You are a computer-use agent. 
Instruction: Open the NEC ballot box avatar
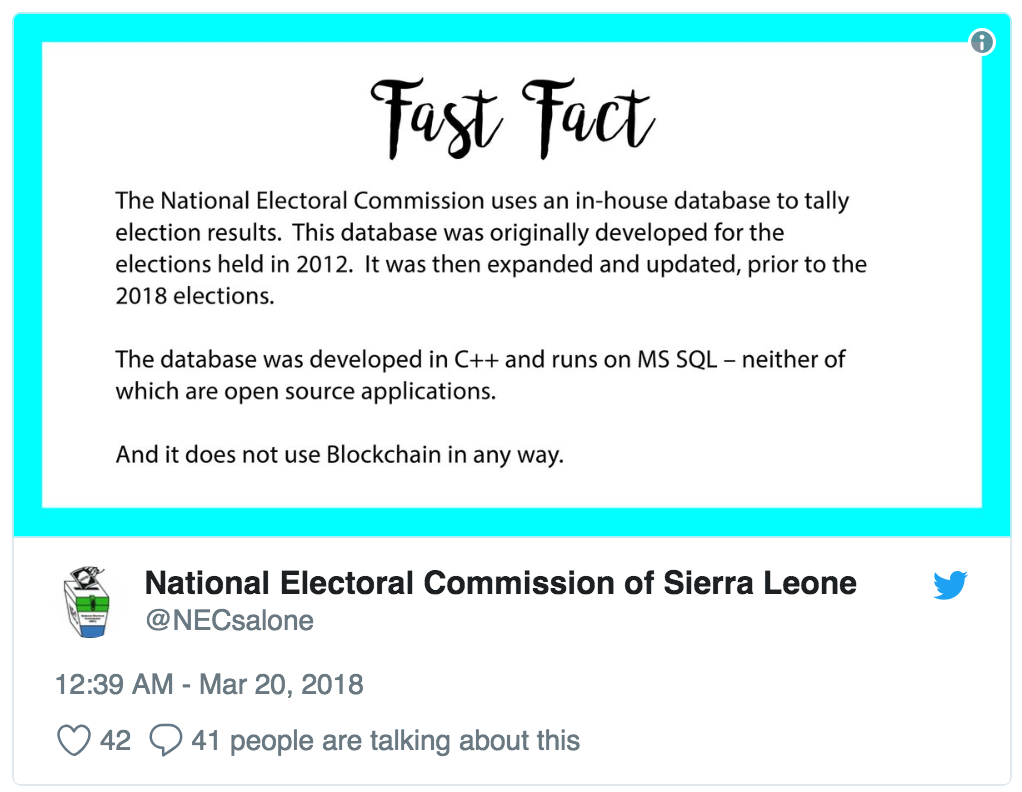(87, 602)
